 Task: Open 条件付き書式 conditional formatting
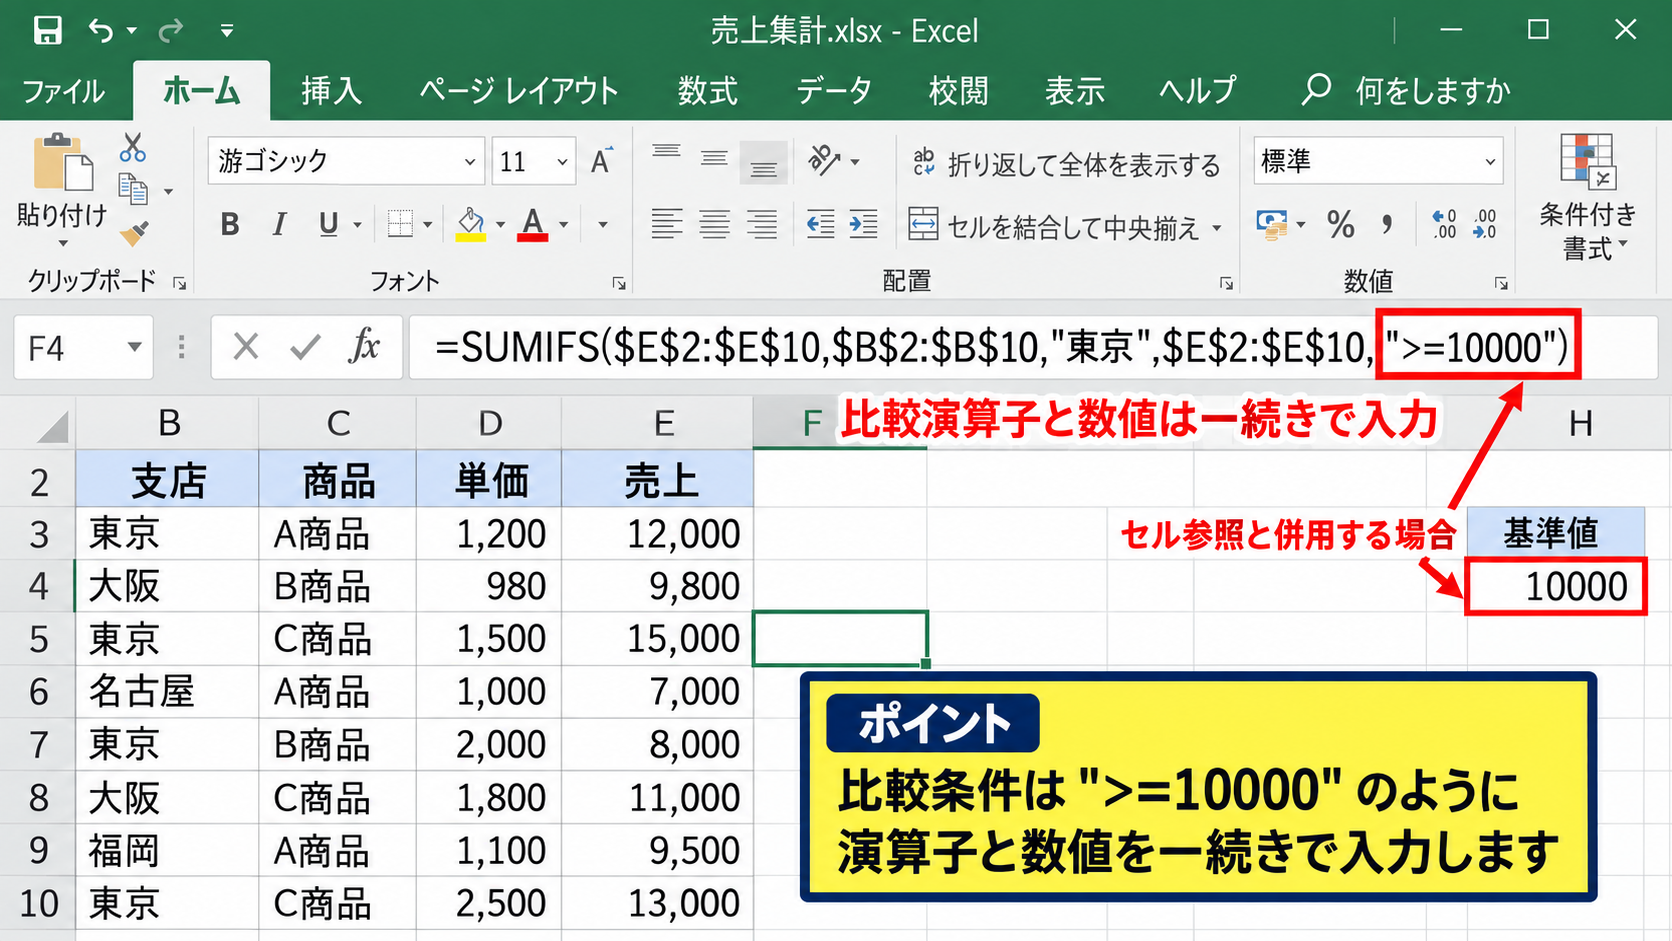[1588, 198]
